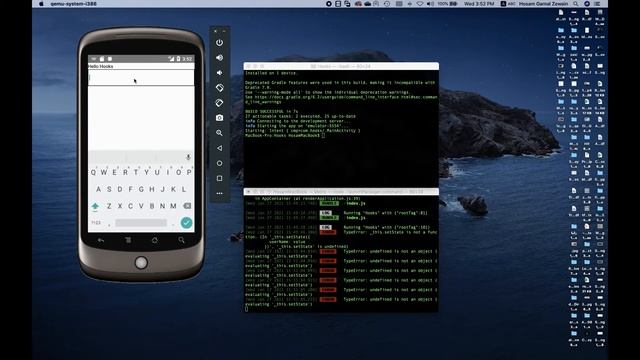Click the emulator Home circle button
The image size is (640, 360).
tap(220, 163)
